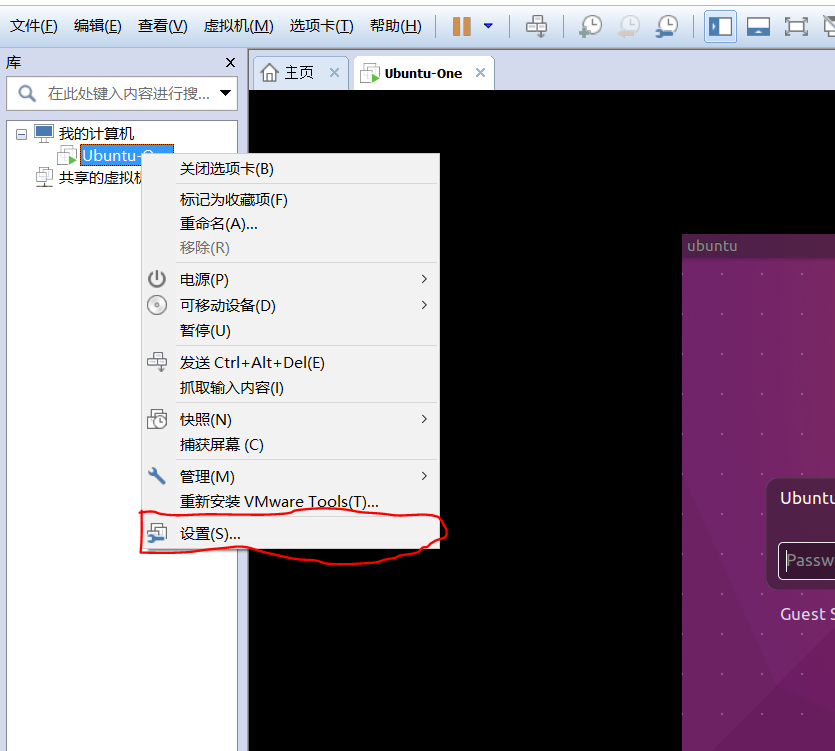The width and height of the screenshot is (835, 751).
Task: Toggle the thumbnail bar view icon
Action: point(758,26)
